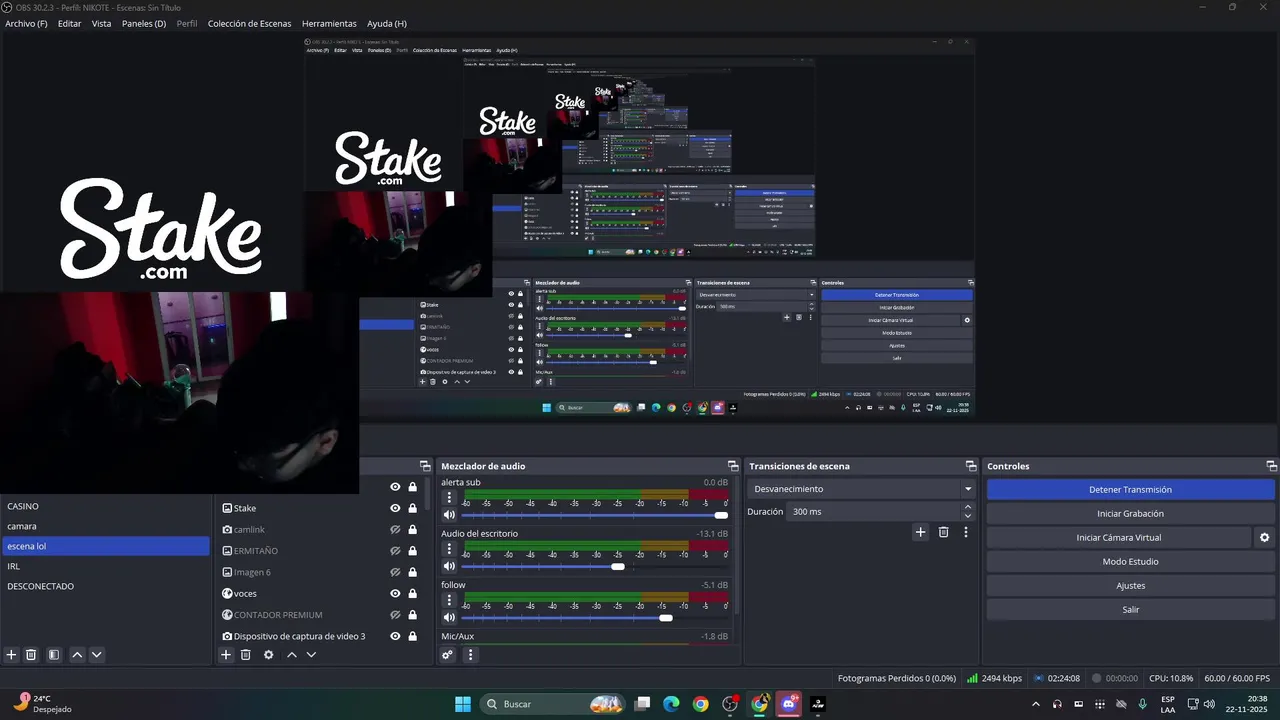Open the Herramientas menu
Viewport: 1280px width, 720px height.
click(x=329, y=23)
